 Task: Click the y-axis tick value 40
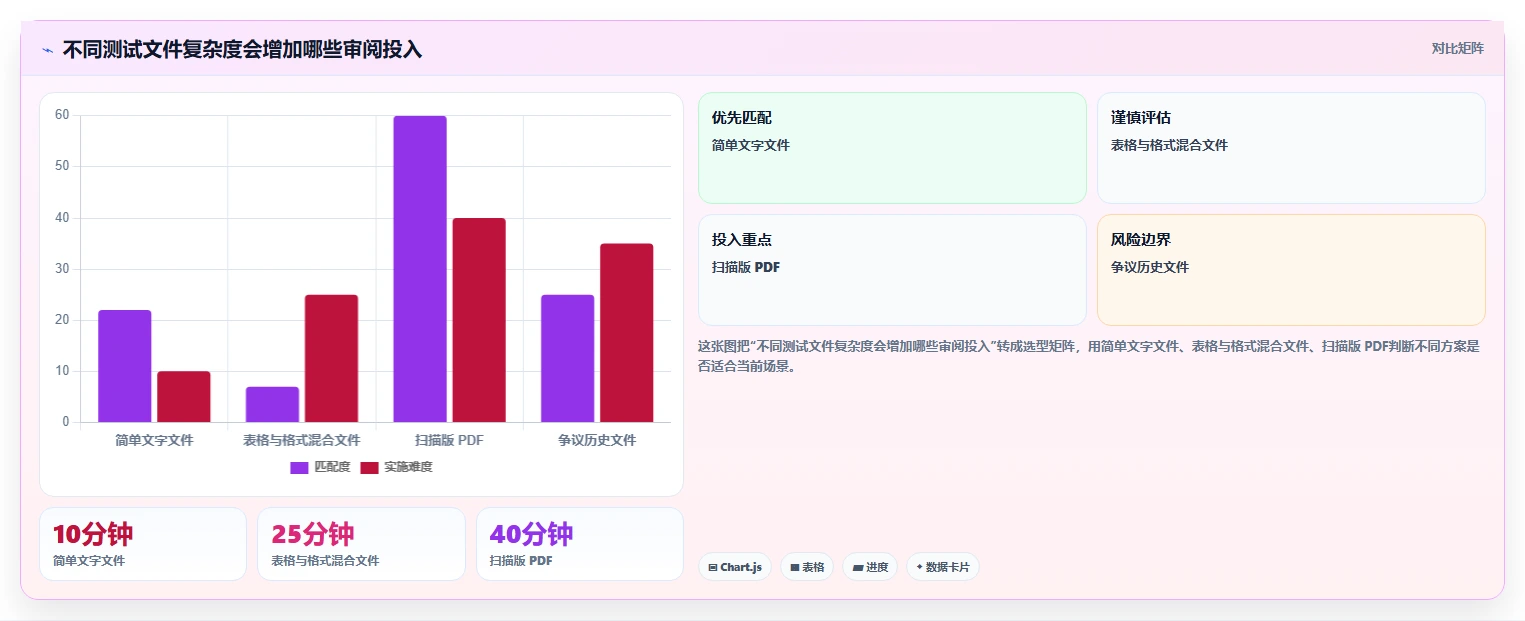[x=62, y=217]
